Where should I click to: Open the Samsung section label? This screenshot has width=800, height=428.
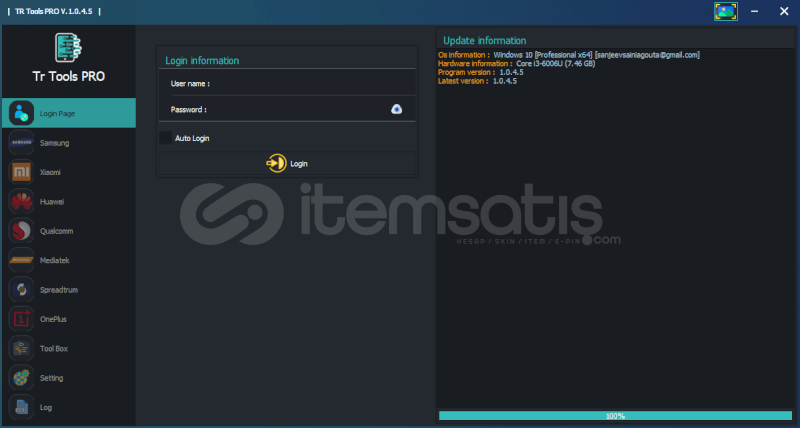55,143
